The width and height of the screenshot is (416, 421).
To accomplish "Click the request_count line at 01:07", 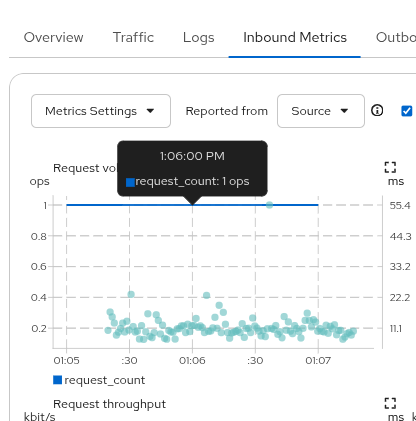I will 318,205.
